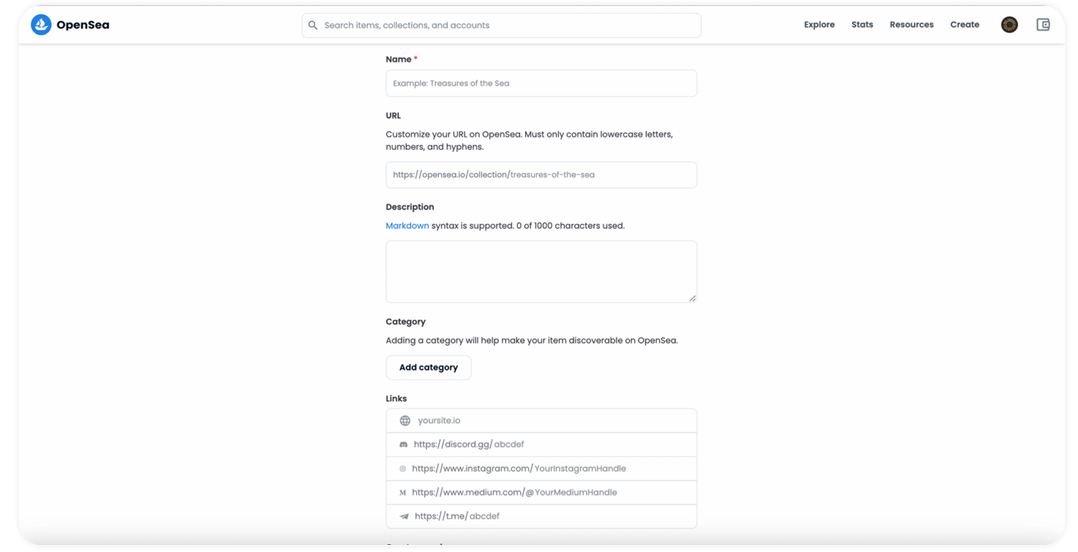The height and width of the screenshot is (552, 1078).
Task: Click the collection URL input field
Action: (x=541, y=175)
